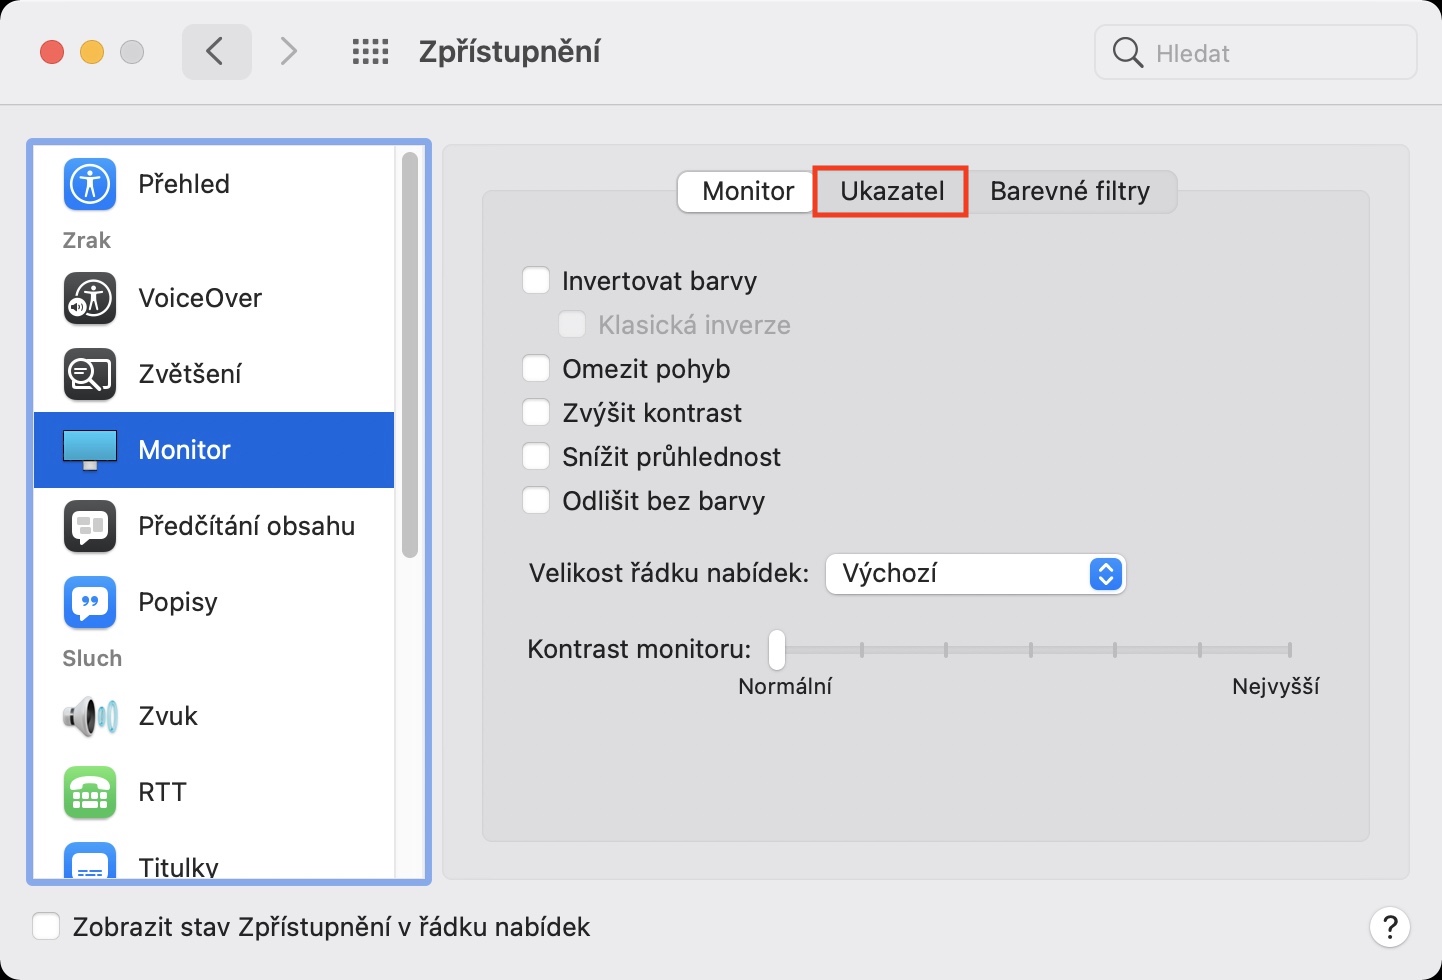The width and height of the screenshot is (1442, 980).
Task: Open the Přehled accessibility overview icon
Action: (x=90, y=184)
